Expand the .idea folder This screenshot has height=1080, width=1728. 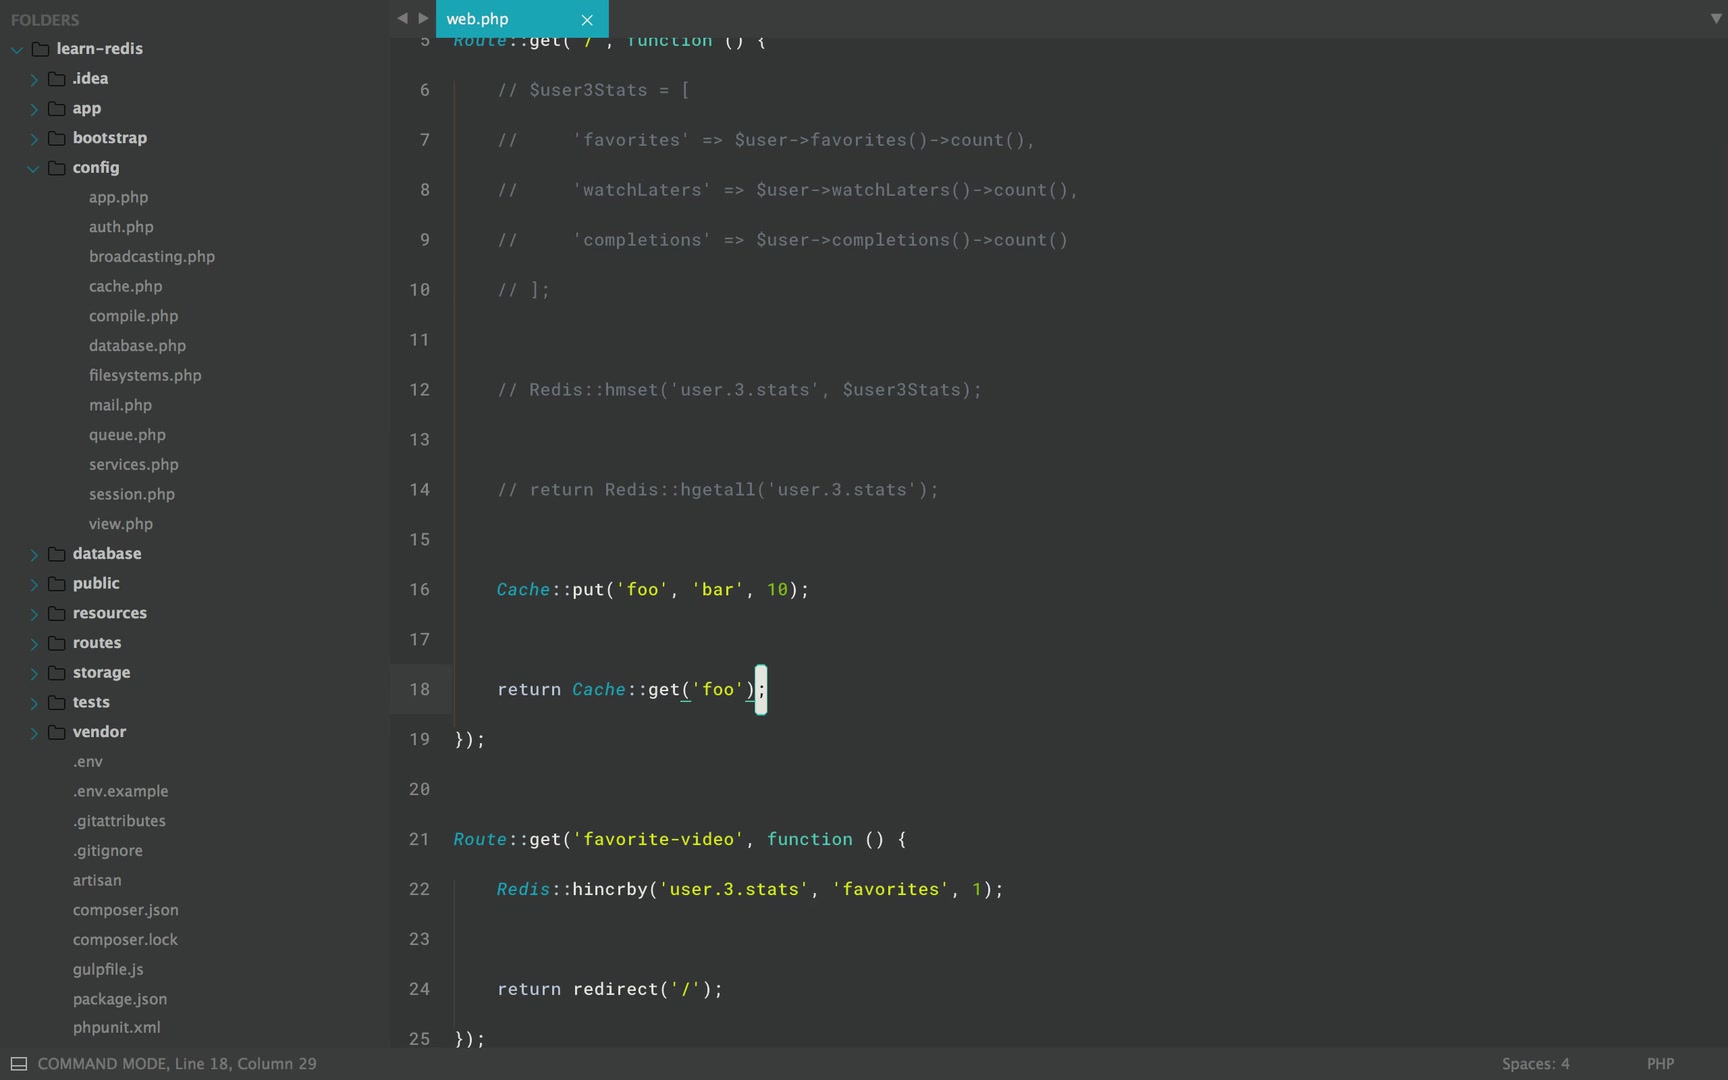click(x=33, y=79)
